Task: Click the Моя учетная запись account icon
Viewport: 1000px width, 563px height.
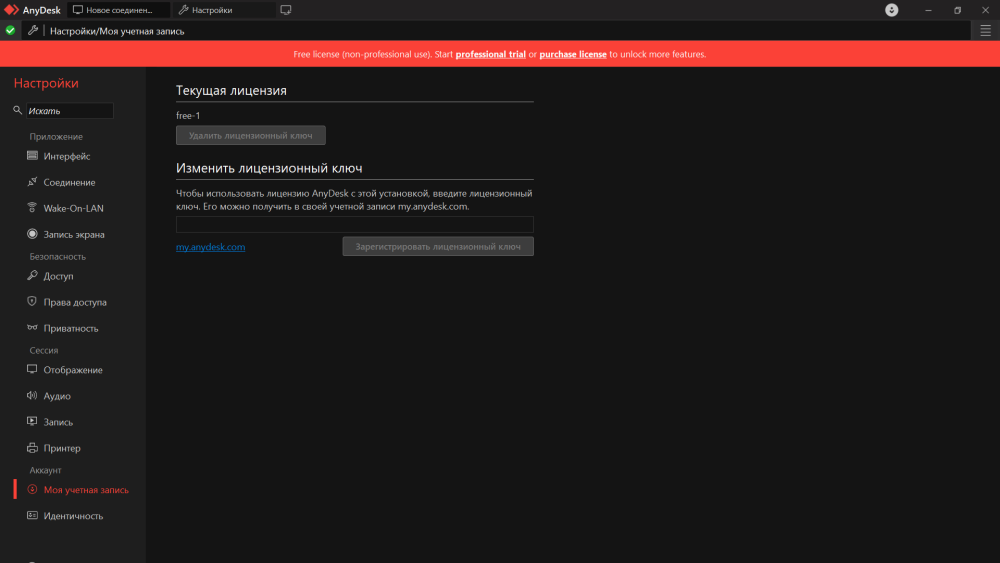Action: (x=32, y=489)
